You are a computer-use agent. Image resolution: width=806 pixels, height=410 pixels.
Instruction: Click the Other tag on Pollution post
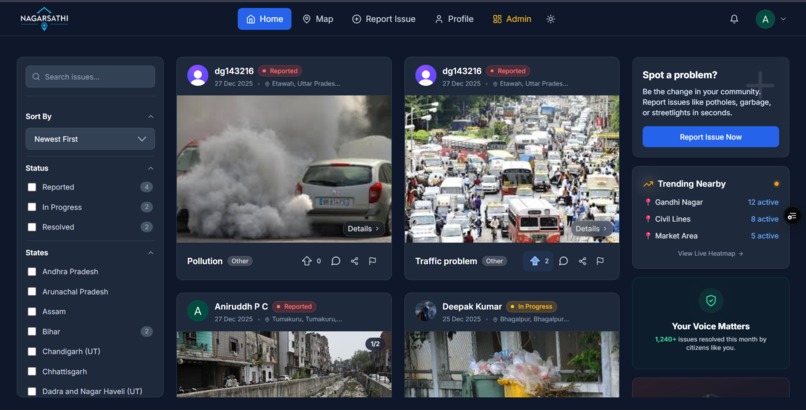pos(240,261)
